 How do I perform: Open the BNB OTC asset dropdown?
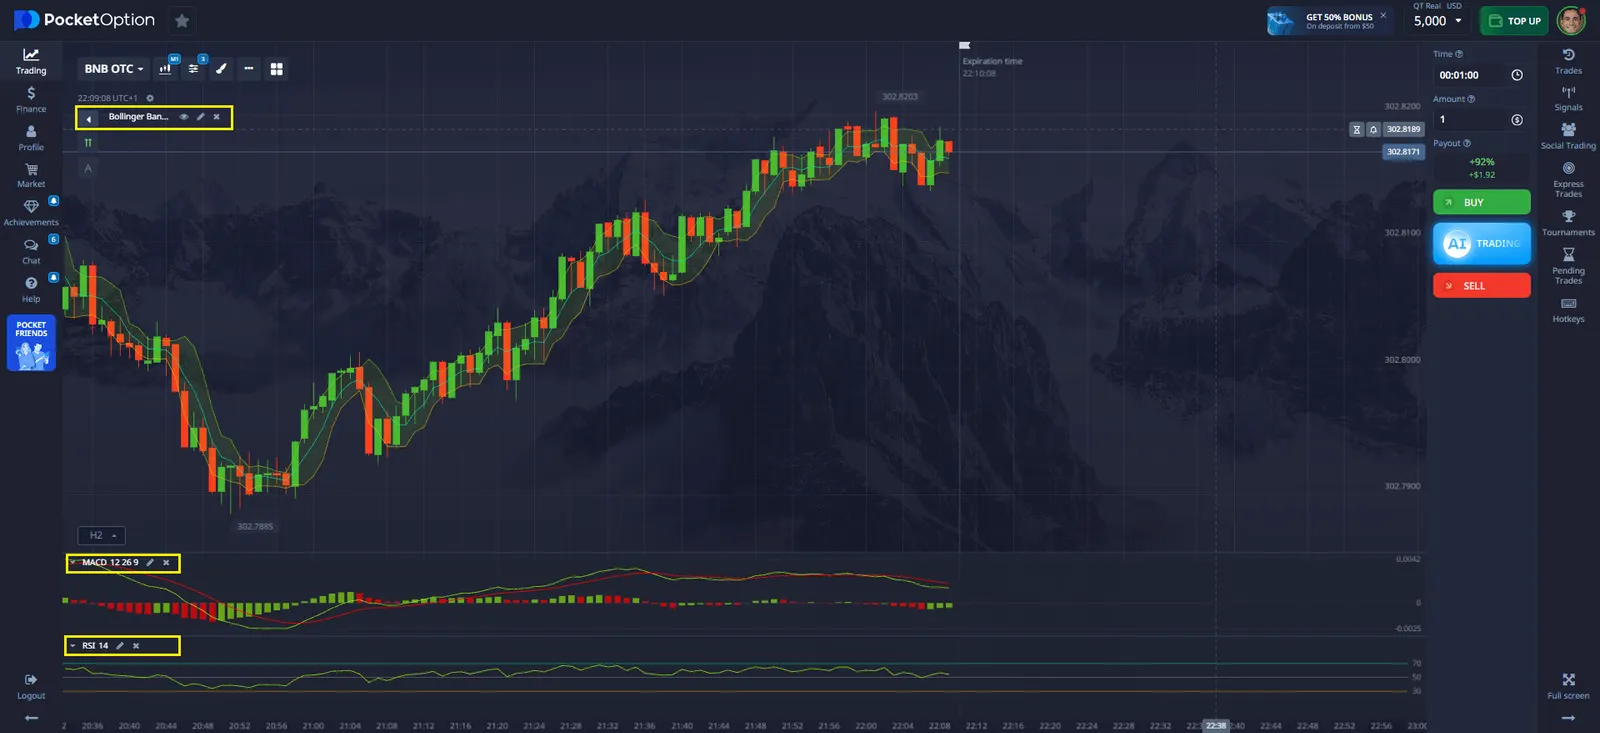pos(113,69)
